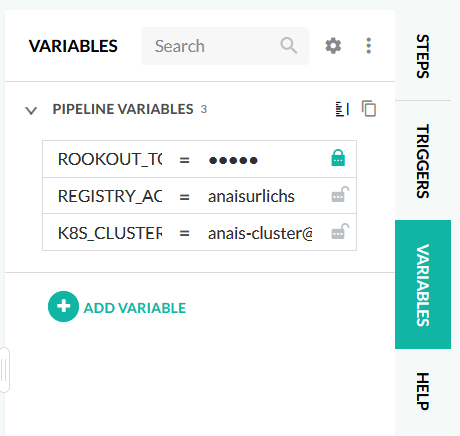Open the variables settings gear
This screenshot has height=436, width=460.
(333, 46)
